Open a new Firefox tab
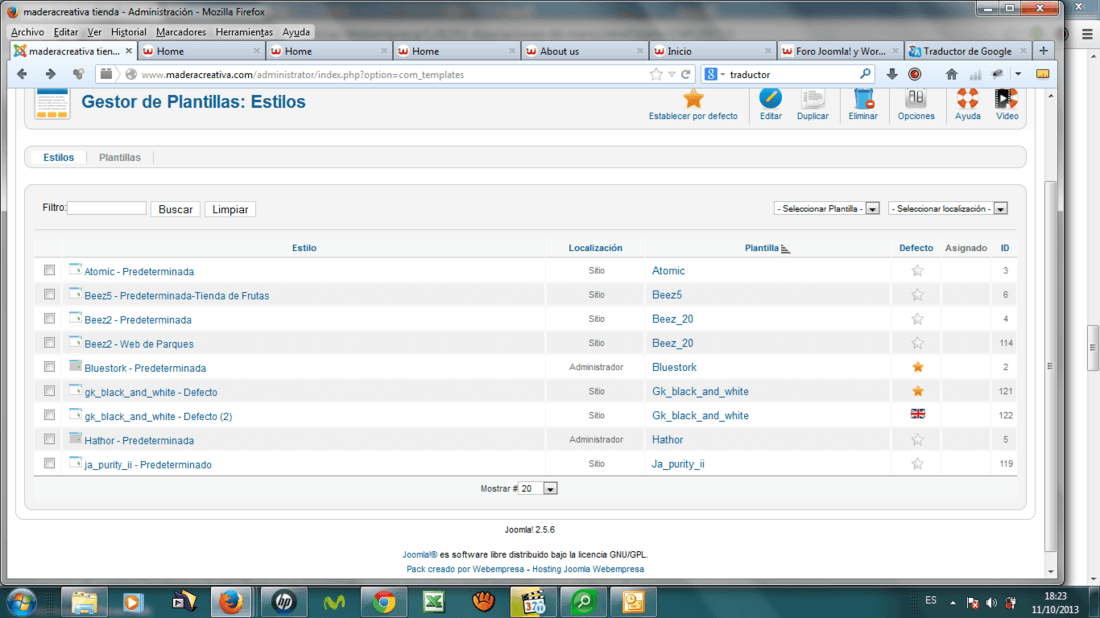The height and width of the screenshot is (618, 1100). pos(1043,51)
